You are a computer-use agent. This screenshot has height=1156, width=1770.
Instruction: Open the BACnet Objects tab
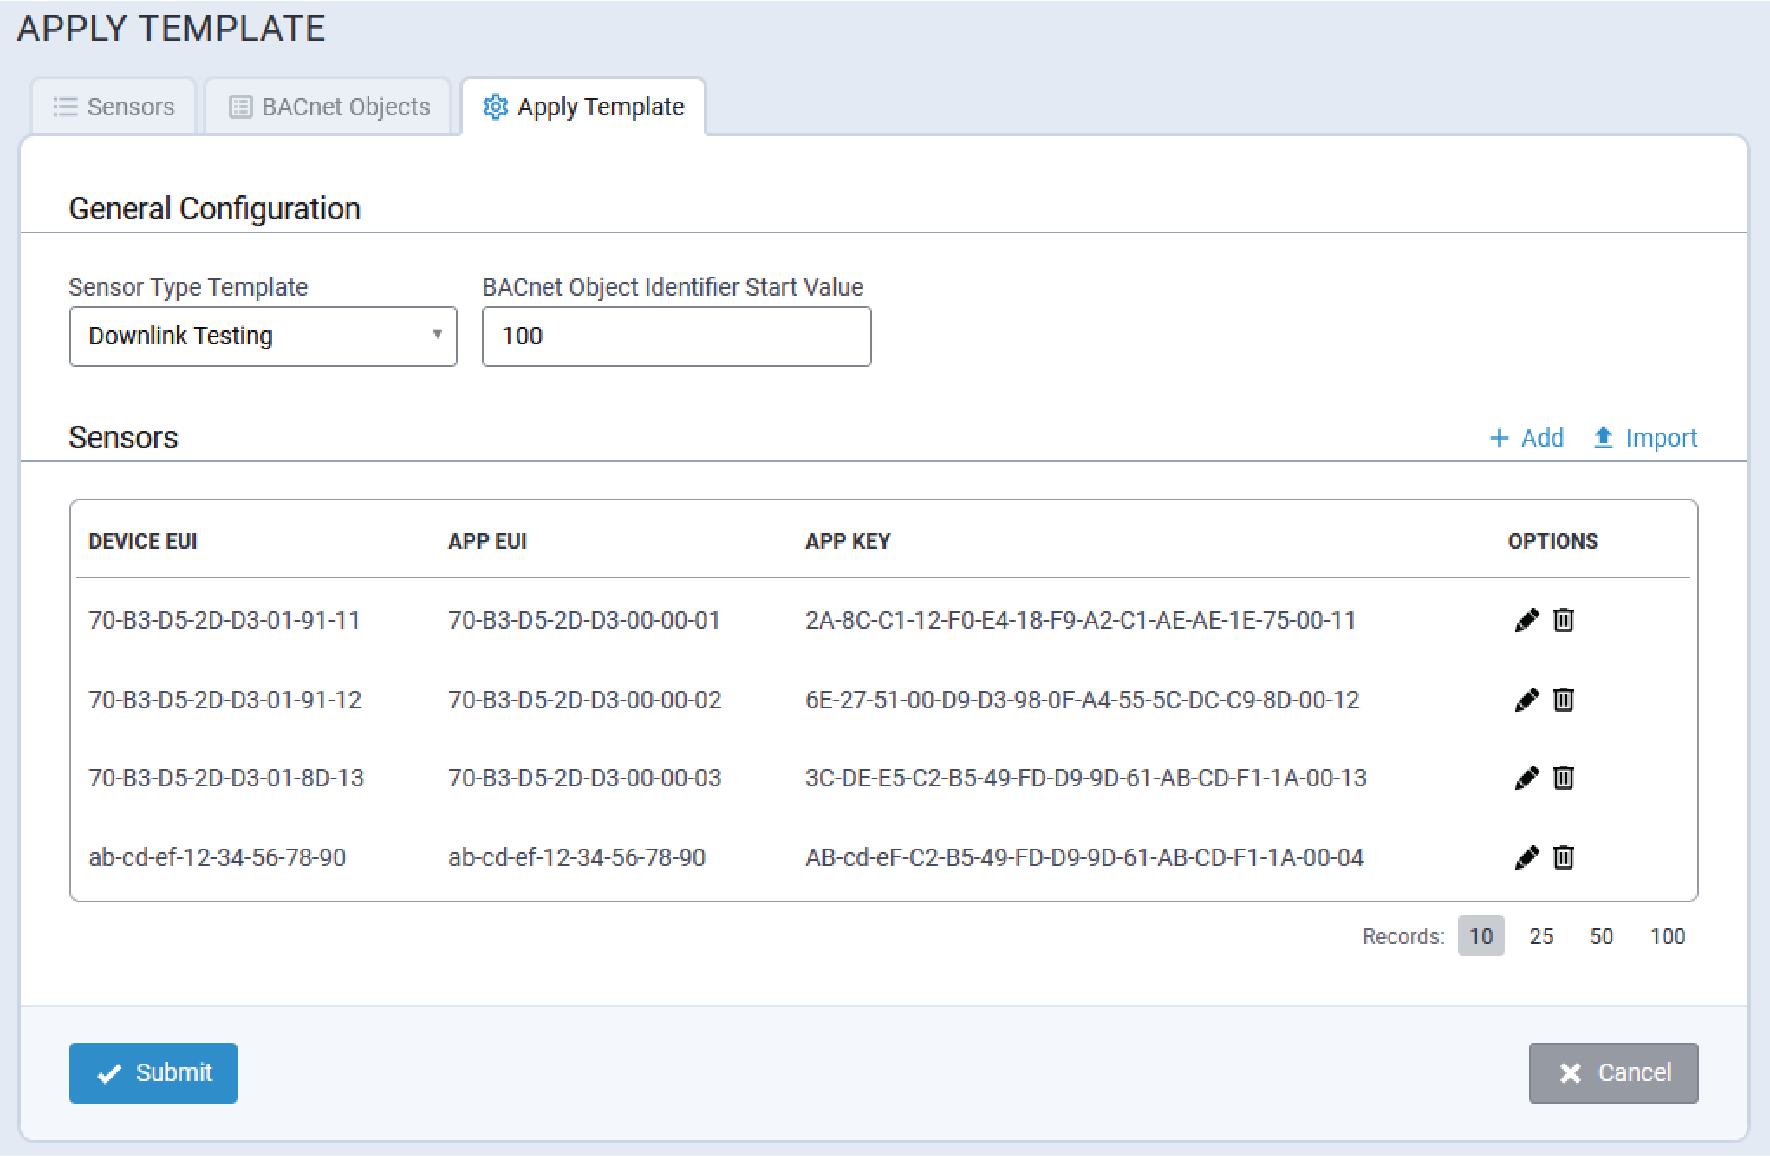[330, 107]
